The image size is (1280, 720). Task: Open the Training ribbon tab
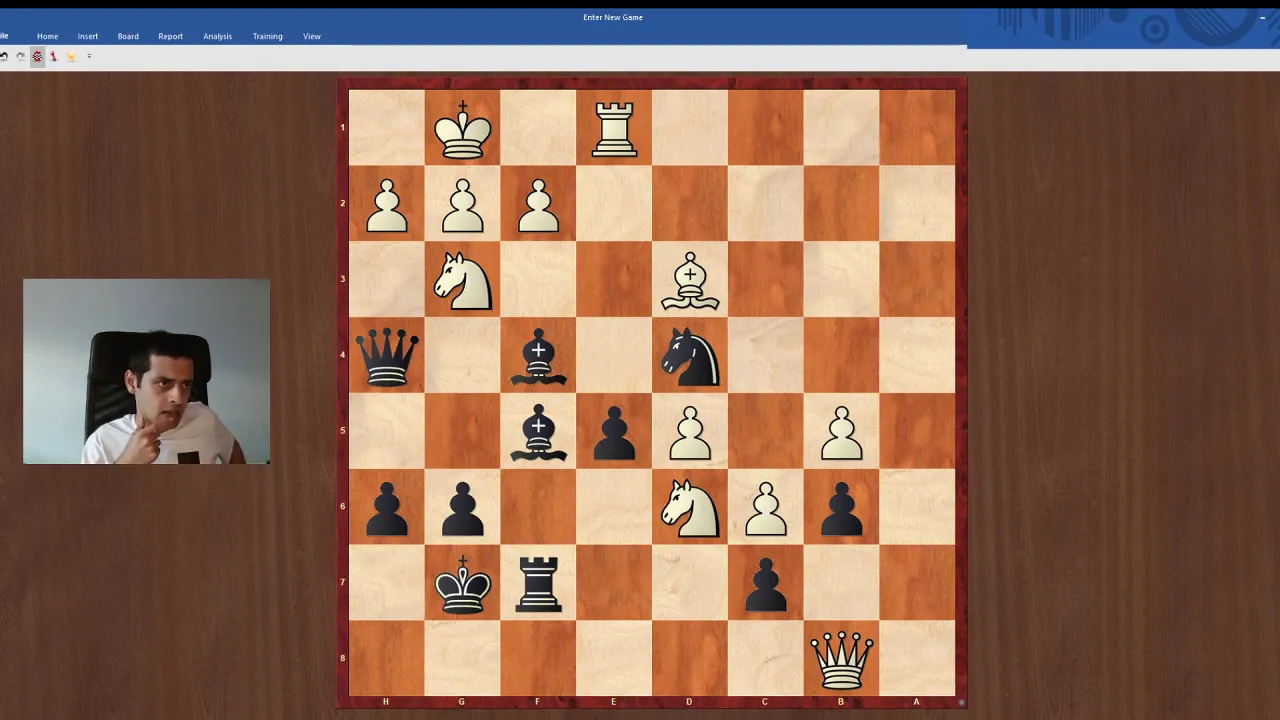(x=267, y=36)
